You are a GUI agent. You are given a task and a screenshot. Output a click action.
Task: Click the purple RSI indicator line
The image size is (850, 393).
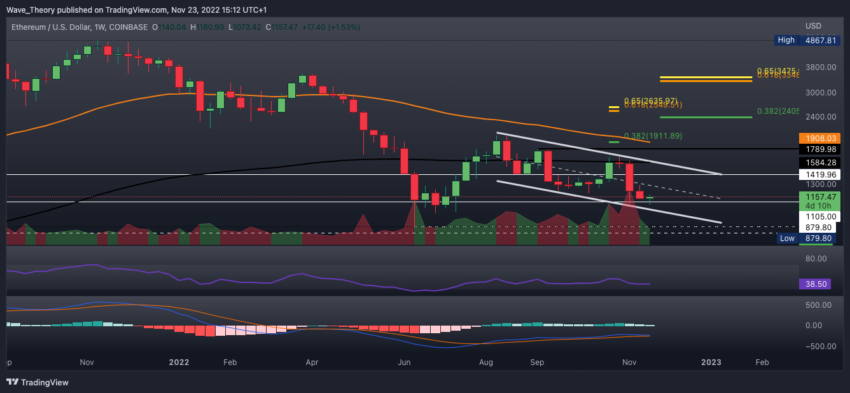(x=325, y=278)
